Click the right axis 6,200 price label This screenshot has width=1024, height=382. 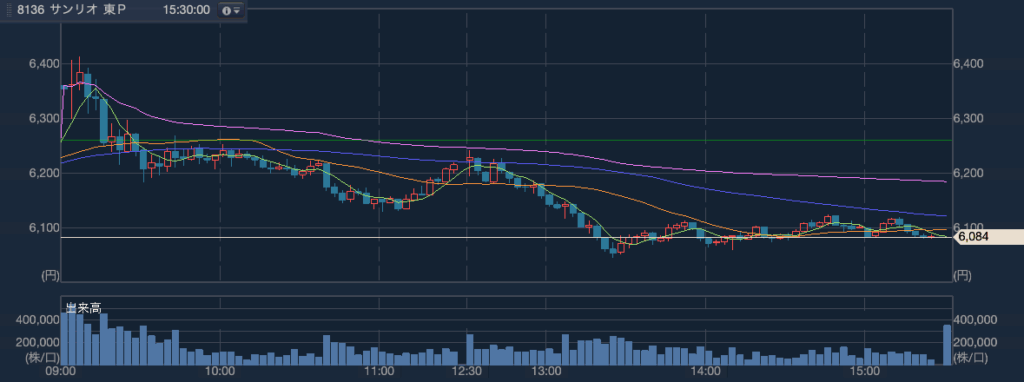coord(968,174)
